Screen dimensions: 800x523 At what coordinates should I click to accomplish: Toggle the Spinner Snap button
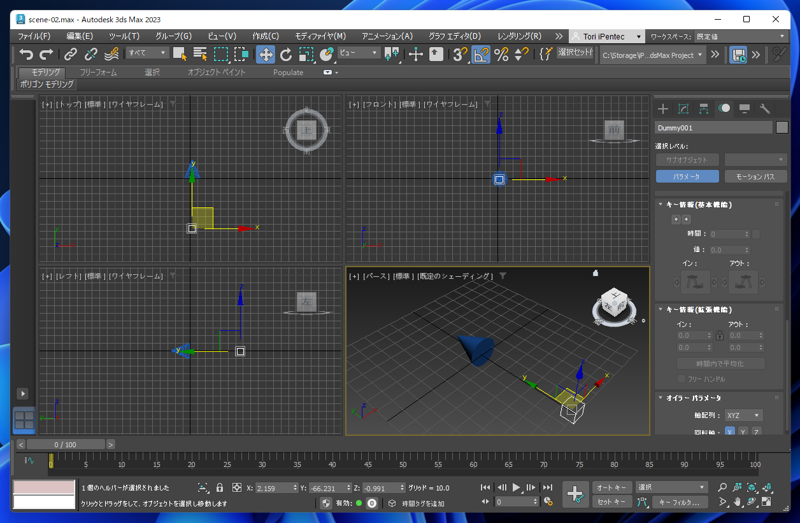point(521,54)
